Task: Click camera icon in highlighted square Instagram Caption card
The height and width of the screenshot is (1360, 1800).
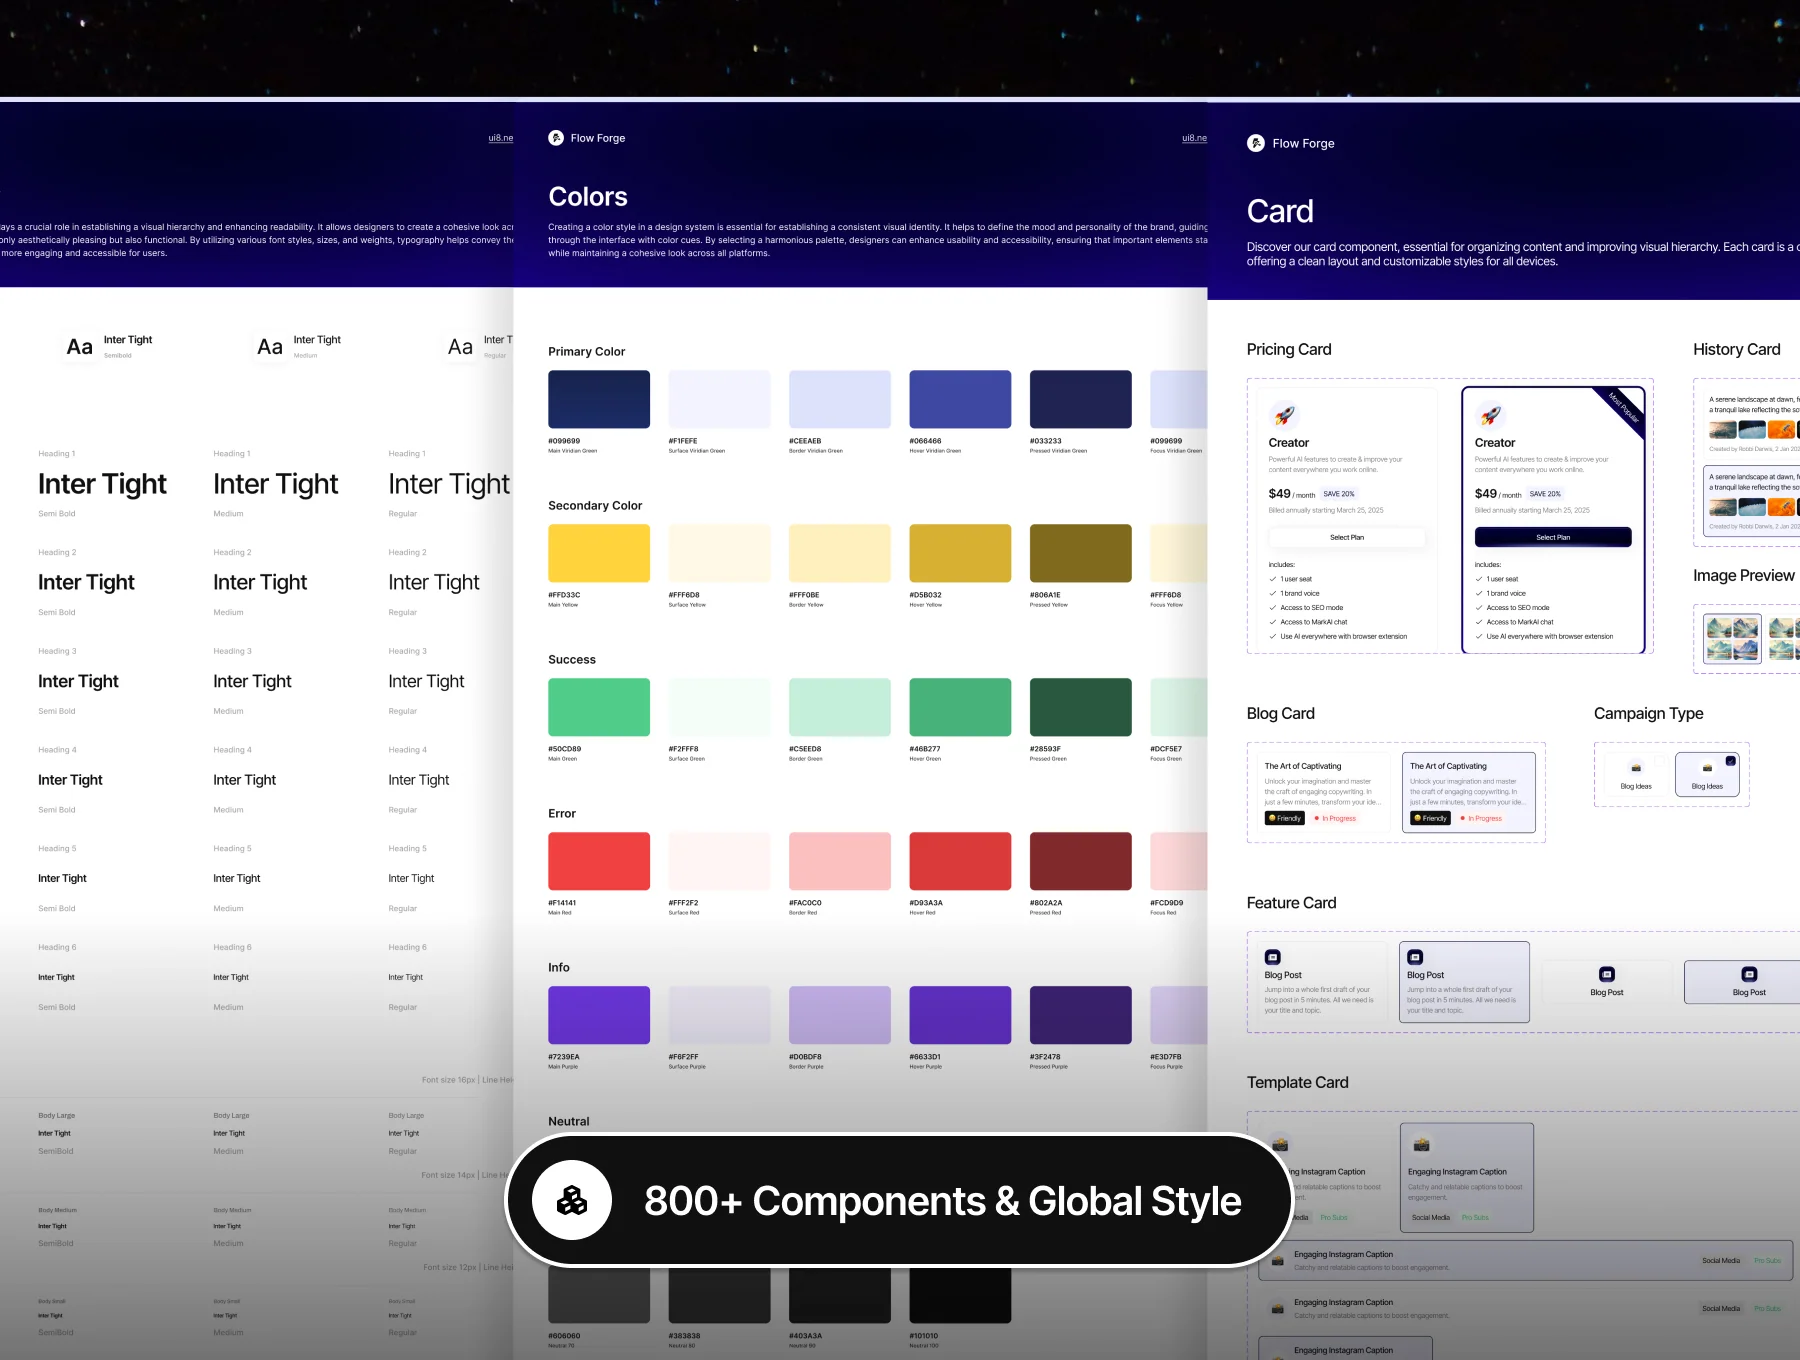Action: pyautogui.click(x=1422, y=1144)
